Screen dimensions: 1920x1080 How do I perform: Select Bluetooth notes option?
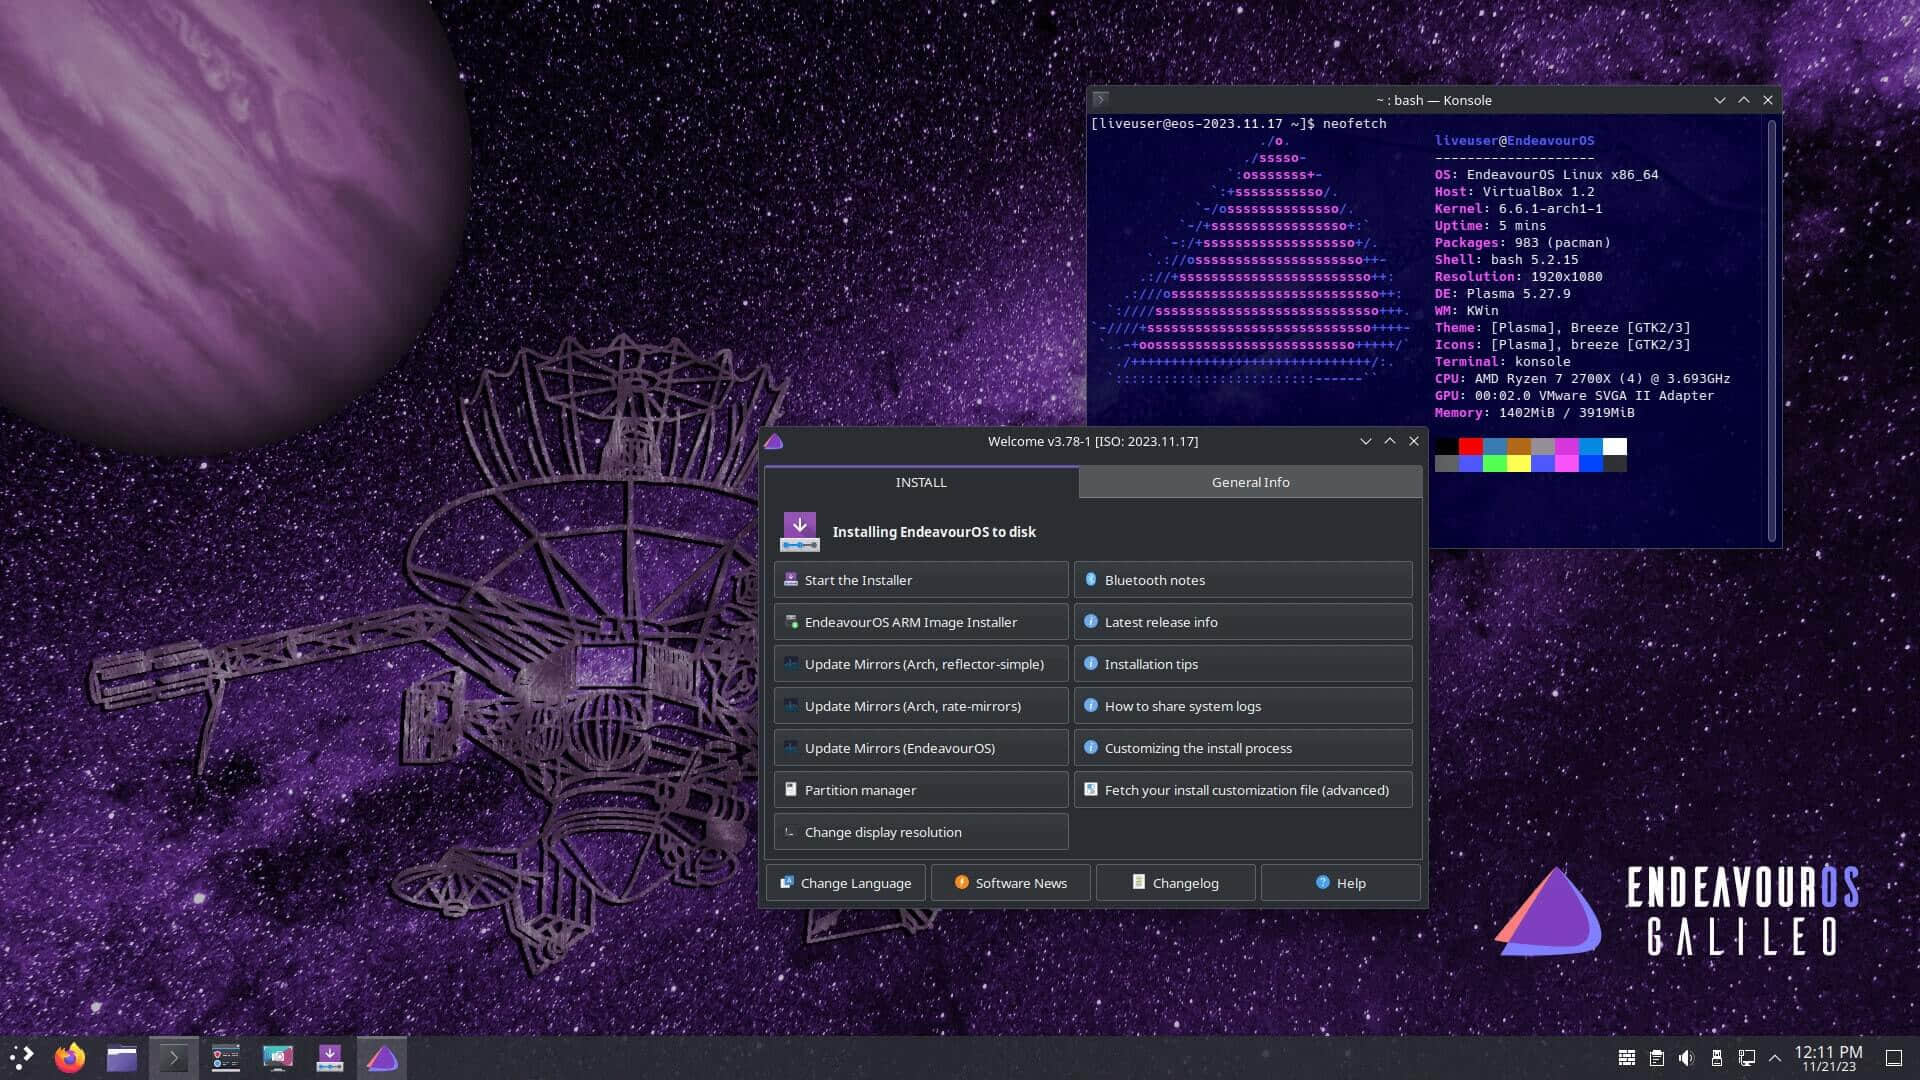tap(1244, 579)
